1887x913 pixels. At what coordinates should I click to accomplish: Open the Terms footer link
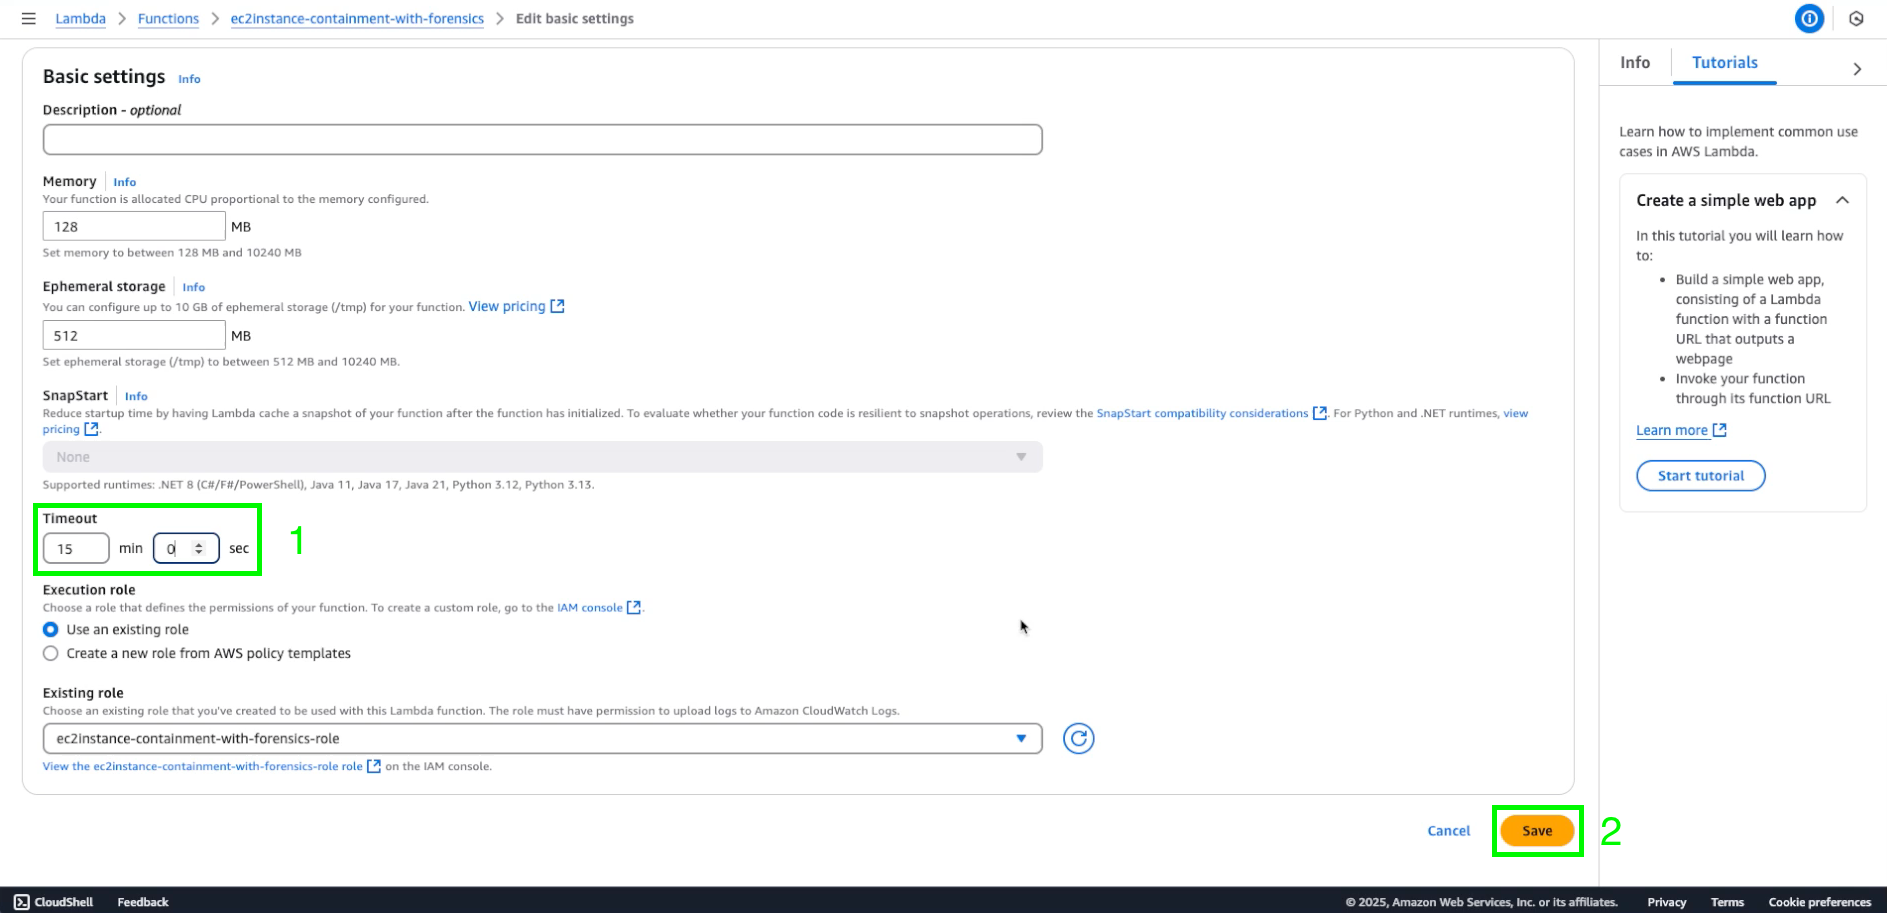pos(1727,902)
